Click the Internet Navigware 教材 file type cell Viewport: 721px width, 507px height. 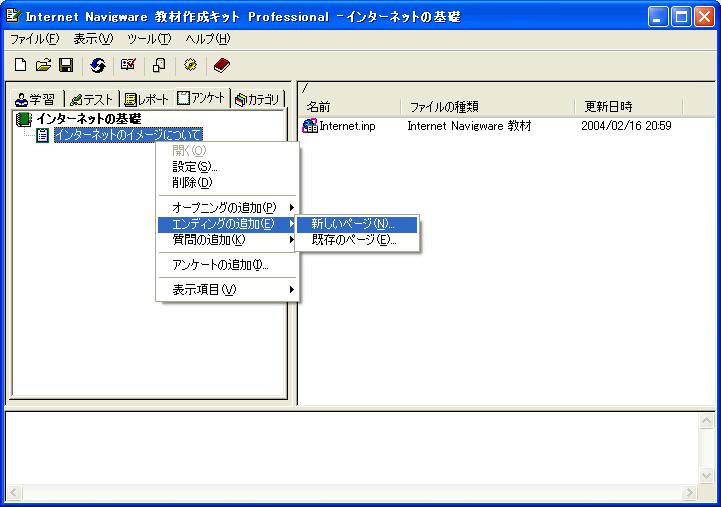469,126
